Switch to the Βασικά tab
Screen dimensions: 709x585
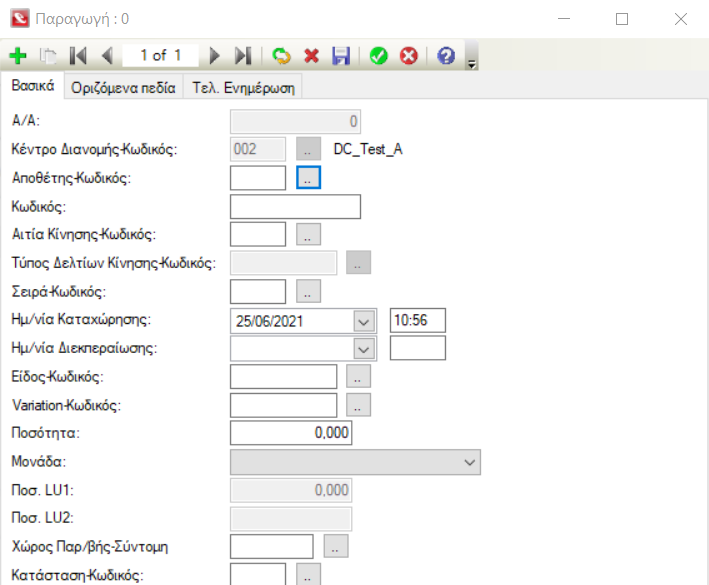33,85
